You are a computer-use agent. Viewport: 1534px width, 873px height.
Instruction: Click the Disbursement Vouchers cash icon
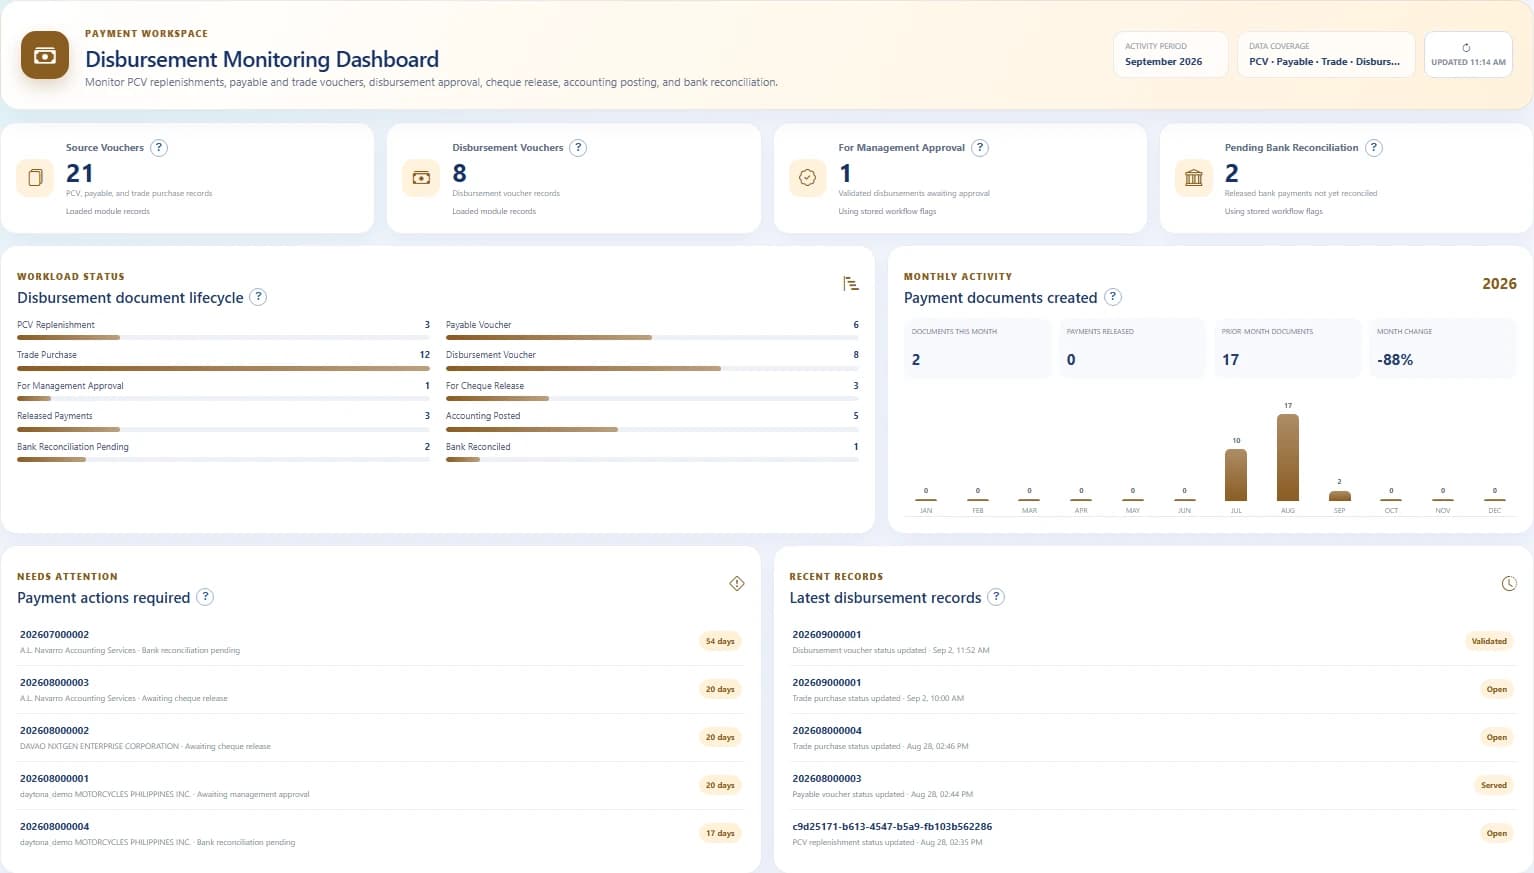tap(421, 178)
